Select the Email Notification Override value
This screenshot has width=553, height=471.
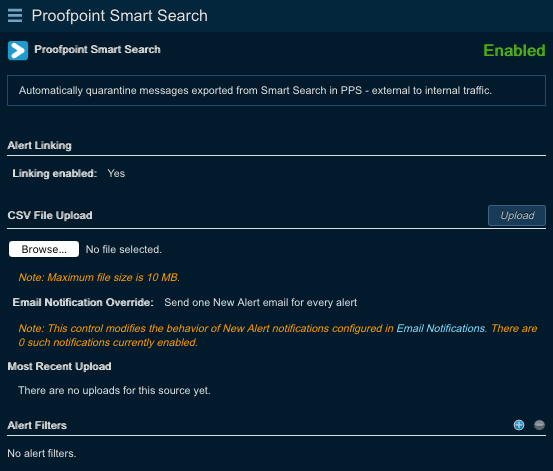[261, 302]
